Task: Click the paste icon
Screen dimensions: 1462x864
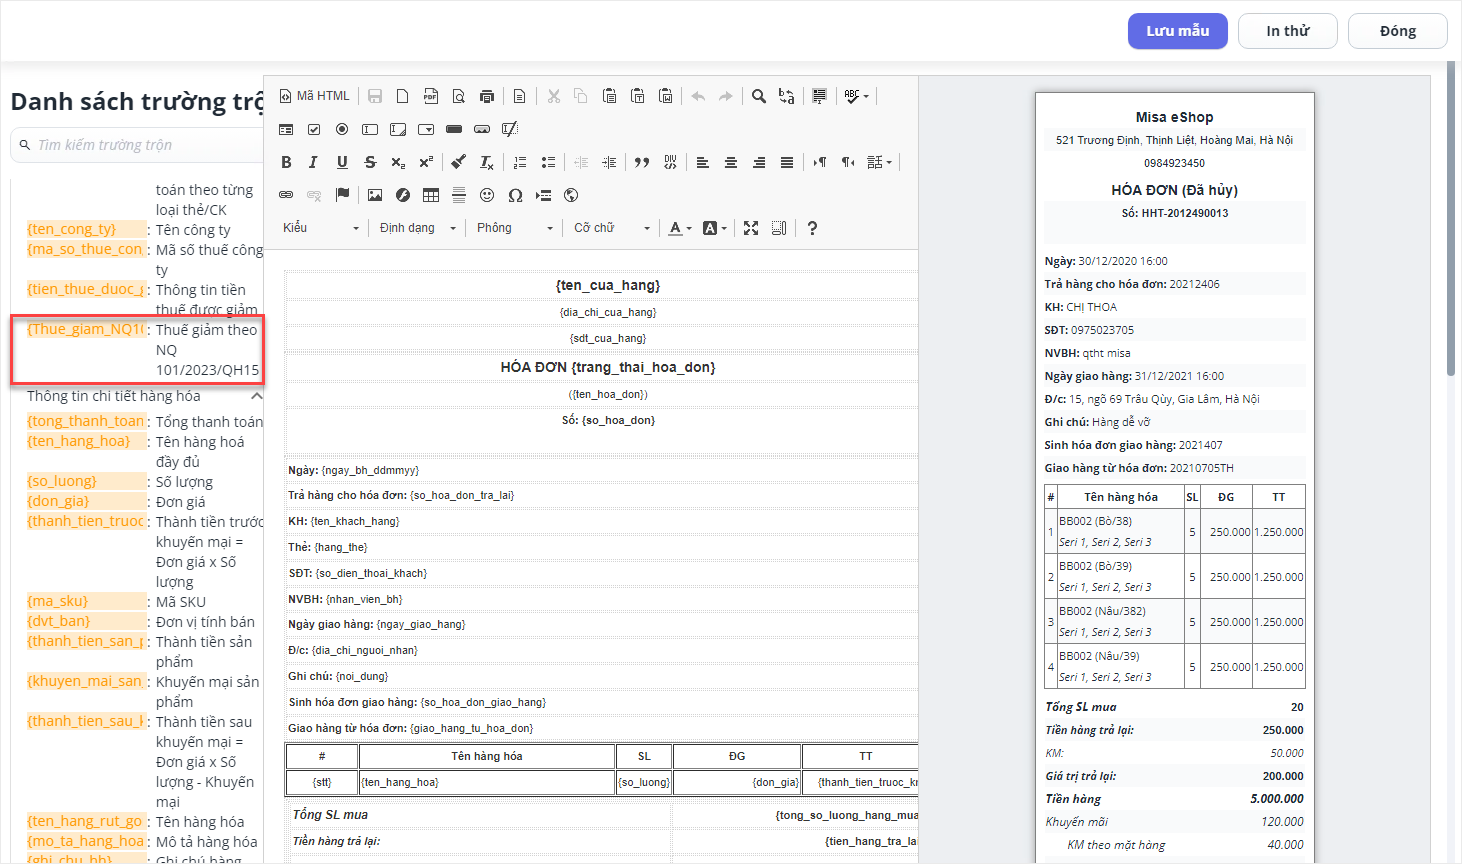Action: tap(609, 96)
